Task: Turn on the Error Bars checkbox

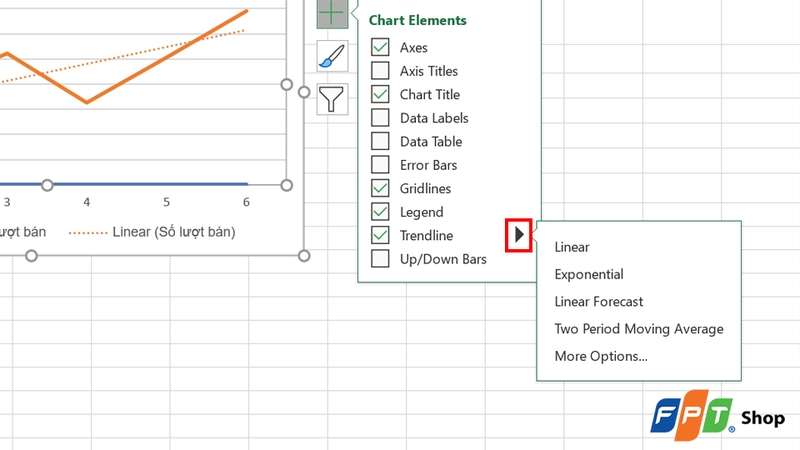Action: tap(381, 165)
